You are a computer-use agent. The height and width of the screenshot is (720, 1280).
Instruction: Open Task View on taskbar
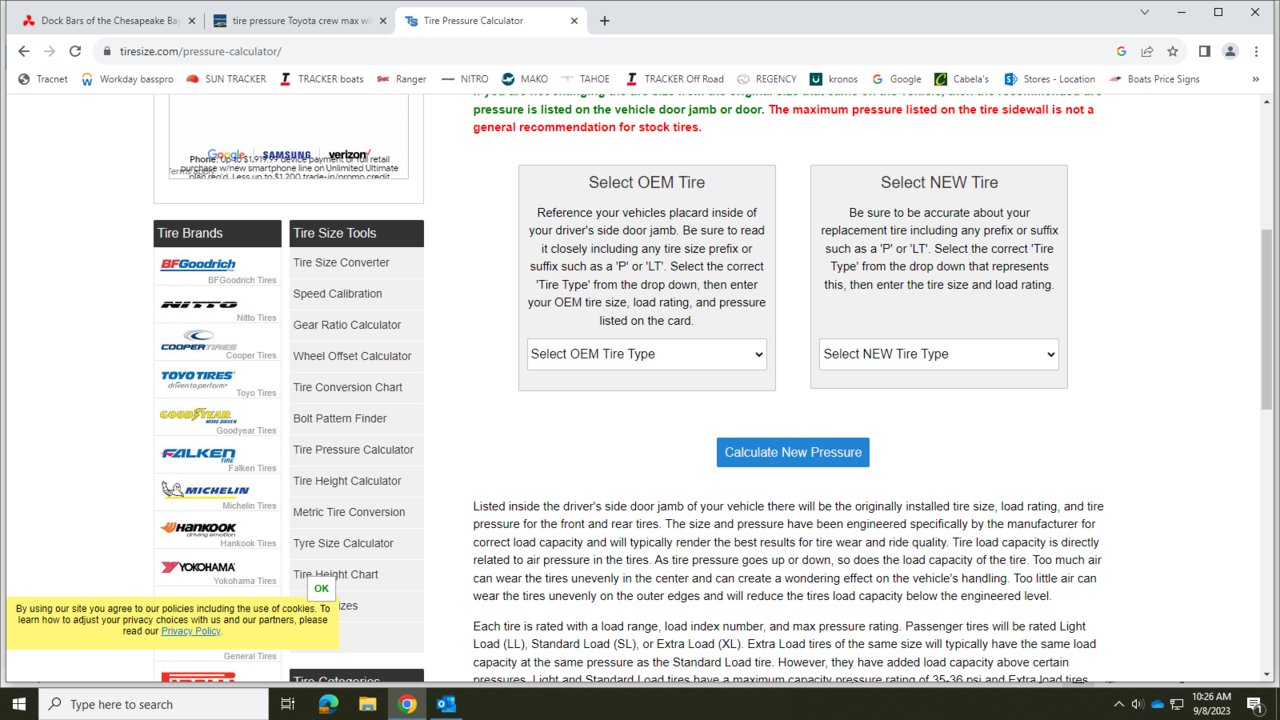point(287,704)
